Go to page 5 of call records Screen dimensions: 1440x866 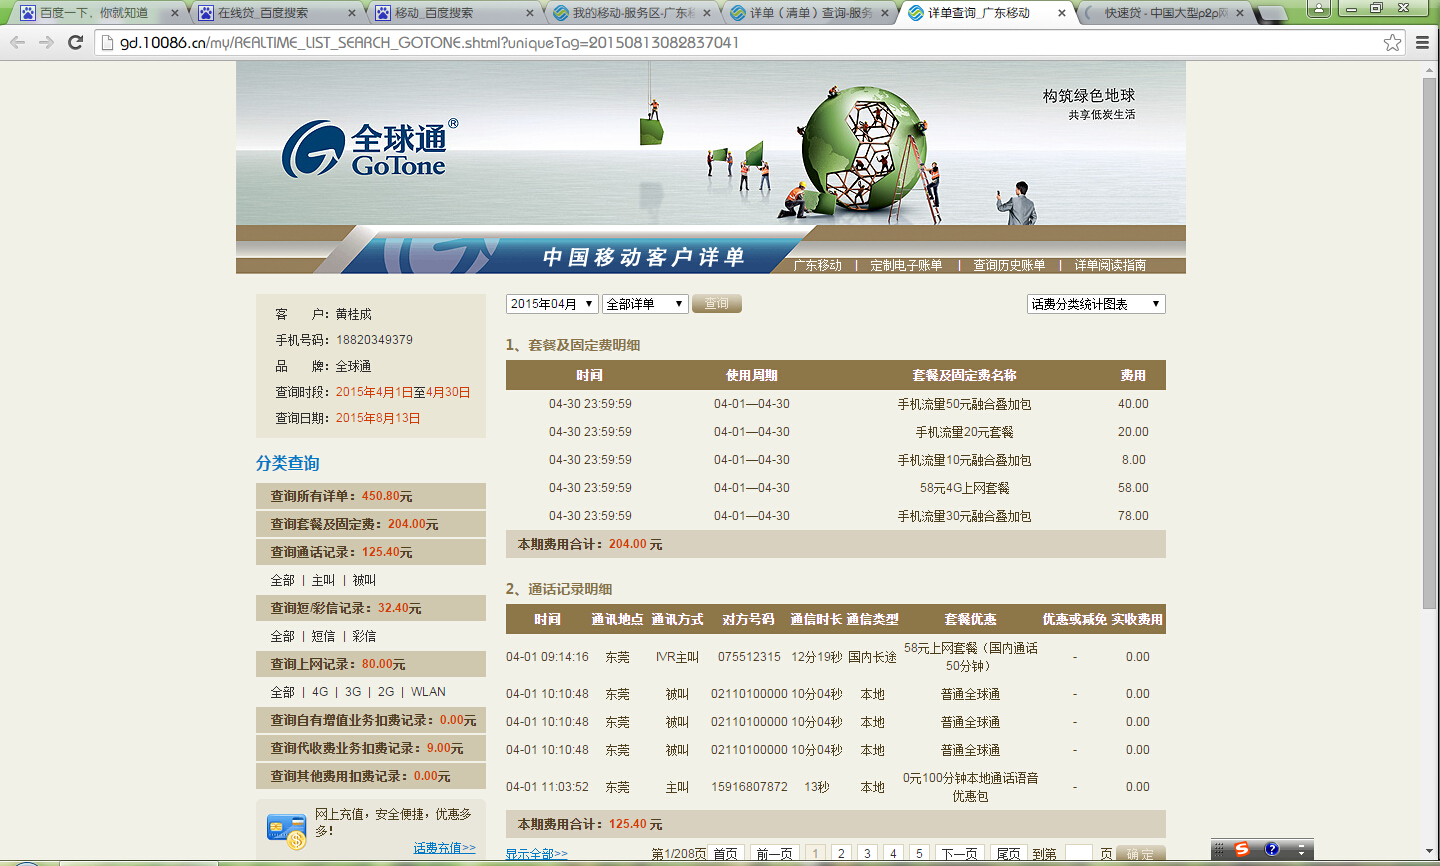point(919,854)
